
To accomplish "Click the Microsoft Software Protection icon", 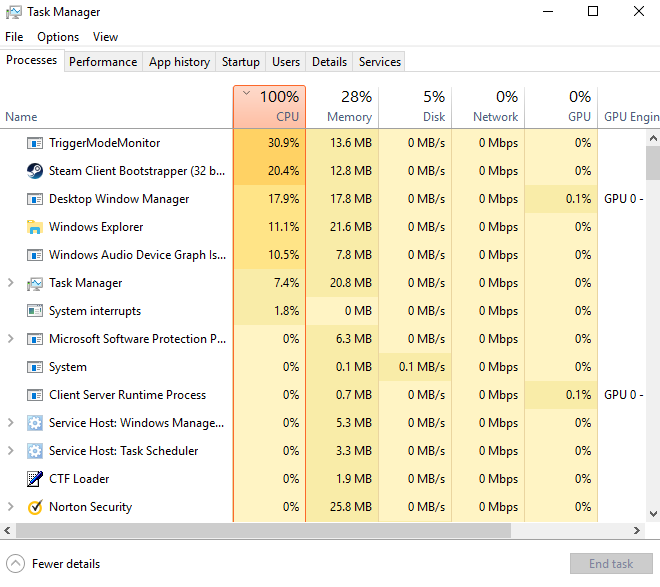I will click(35, 339).
